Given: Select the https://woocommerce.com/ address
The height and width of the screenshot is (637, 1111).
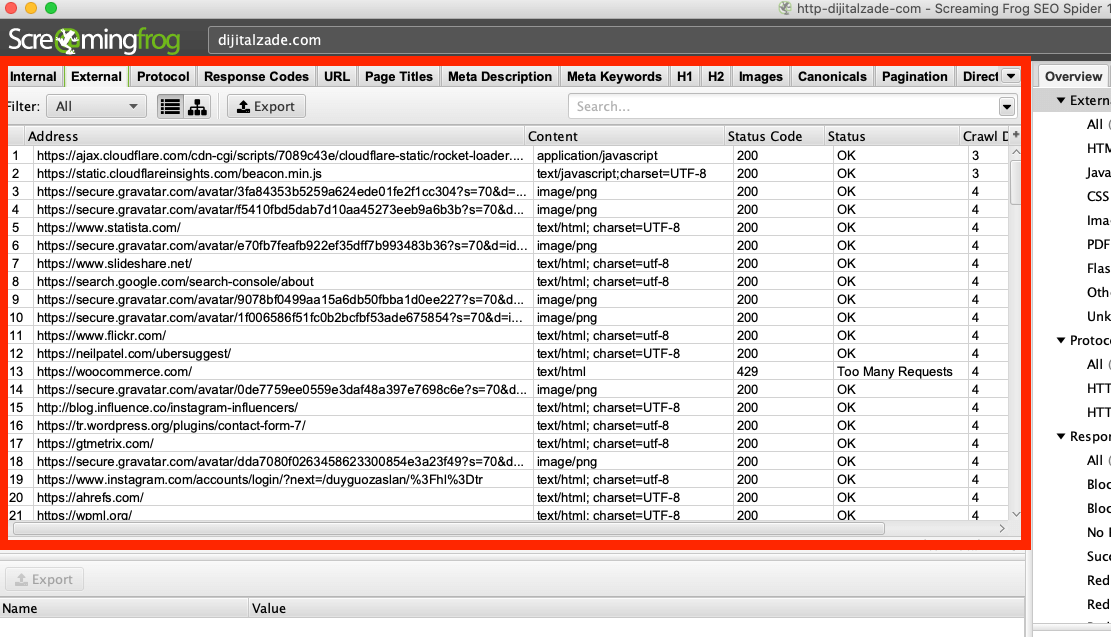Looking at the screenshot, I should click(114, 371).
